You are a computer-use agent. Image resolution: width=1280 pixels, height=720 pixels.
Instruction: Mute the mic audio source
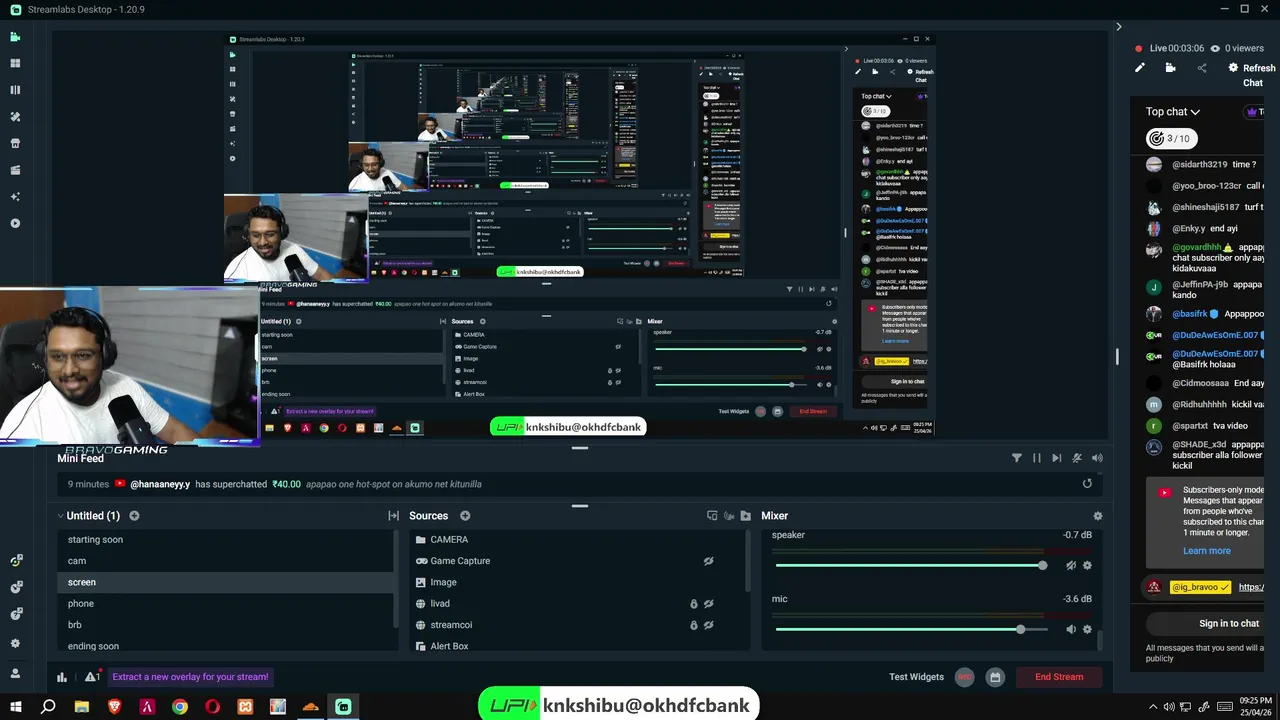1071,630
